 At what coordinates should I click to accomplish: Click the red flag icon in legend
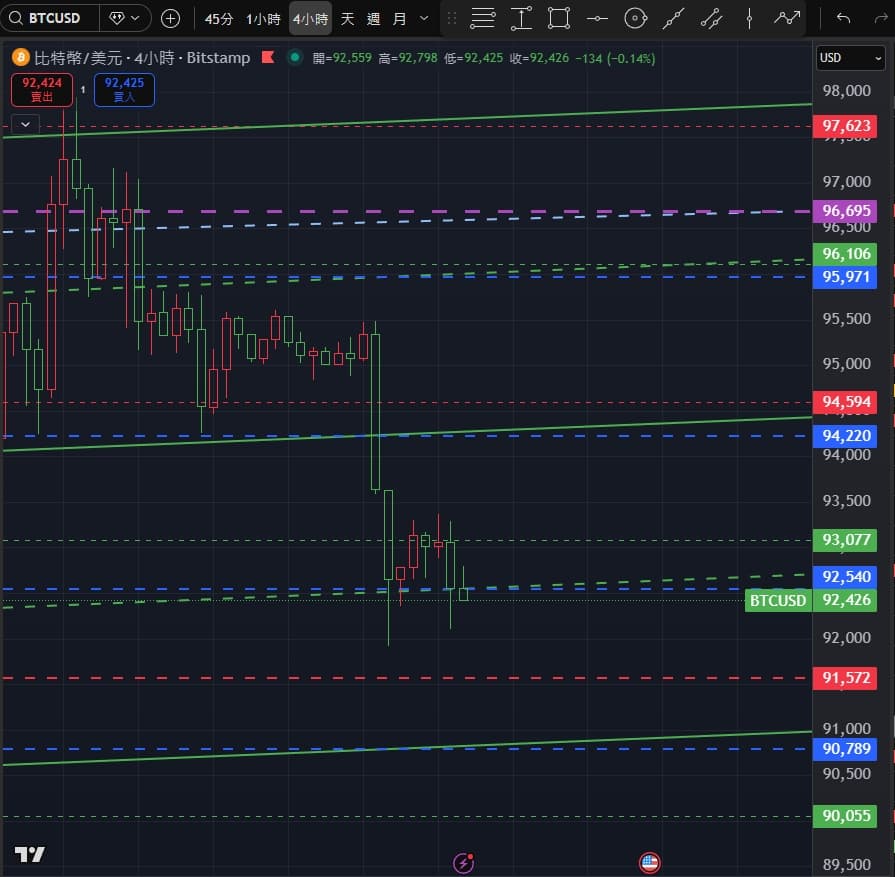(268, 57)
